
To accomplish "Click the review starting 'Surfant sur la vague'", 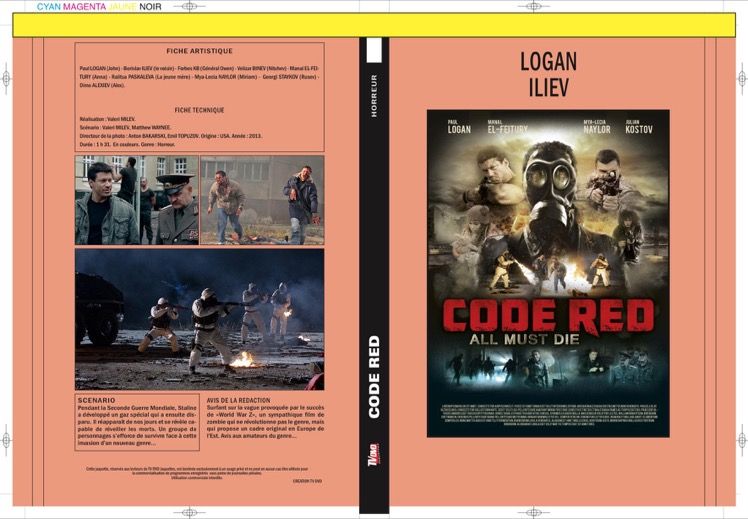I will (x=265, y=422).
